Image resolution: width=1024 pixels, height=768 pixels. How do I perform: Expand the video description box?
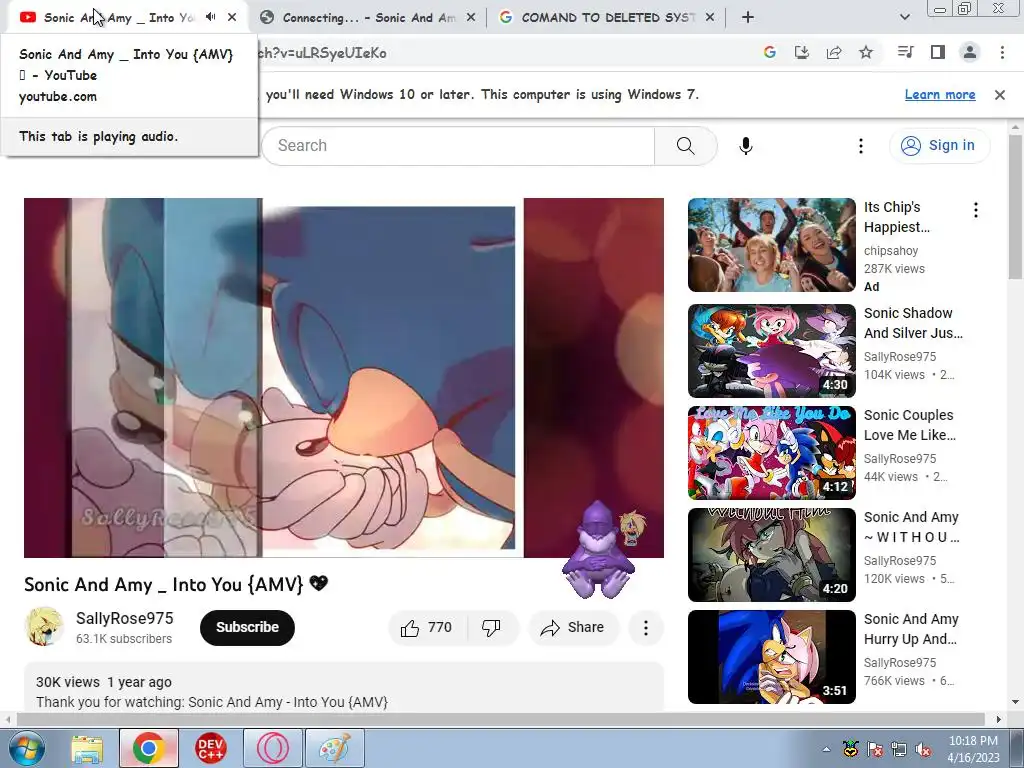(344, 688)
